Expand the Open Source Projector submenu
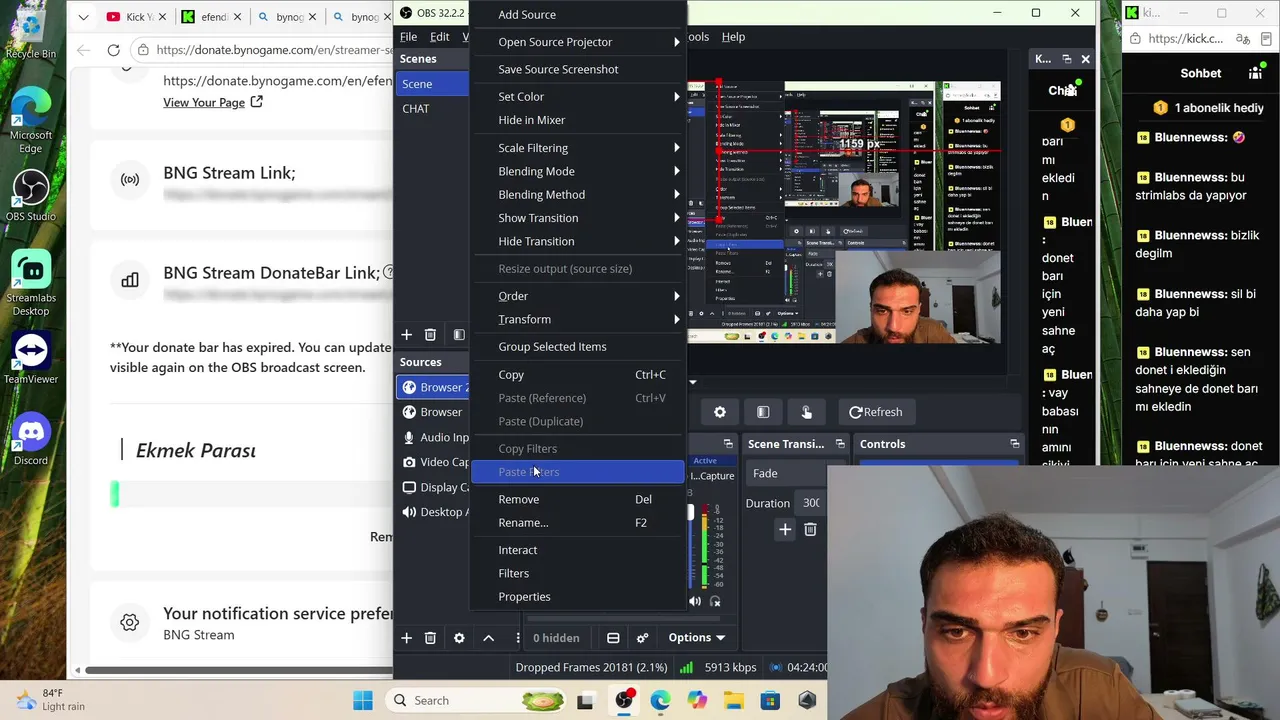The height and width of the screenshot is (720, 1280). pos(578,42)
